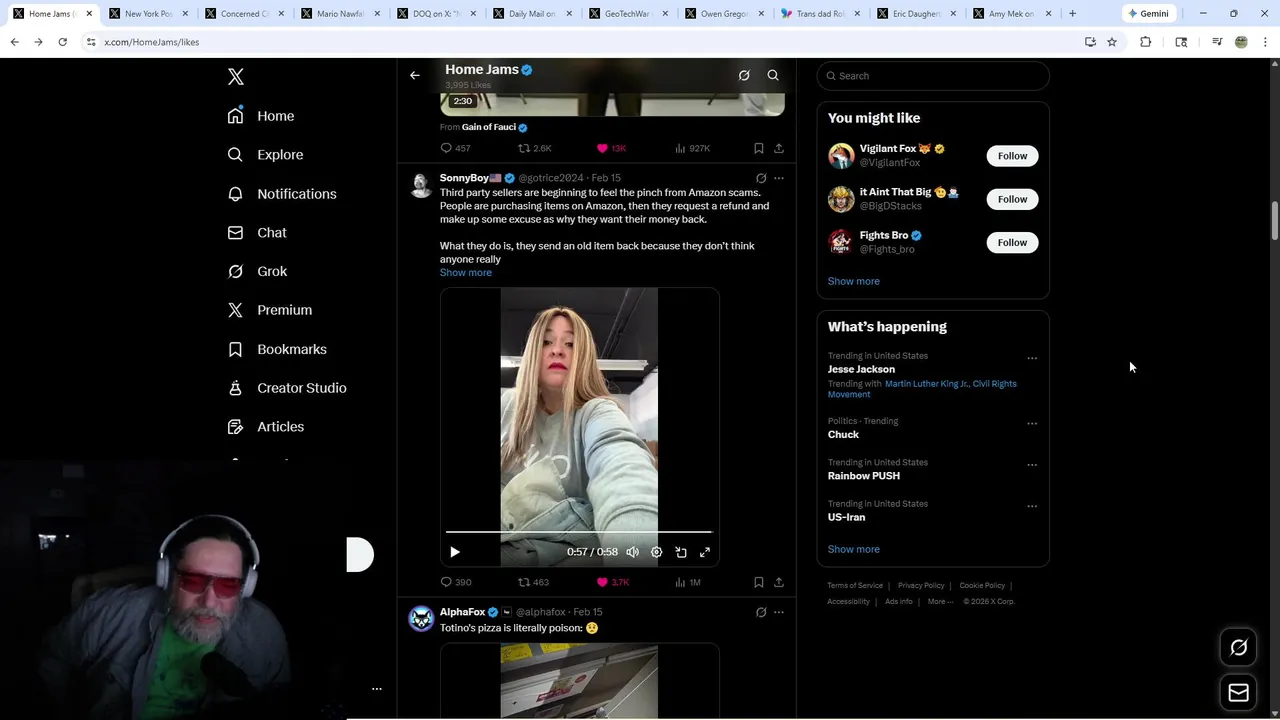Enter fullscreen on SonnyBoy video

point(705,552)
